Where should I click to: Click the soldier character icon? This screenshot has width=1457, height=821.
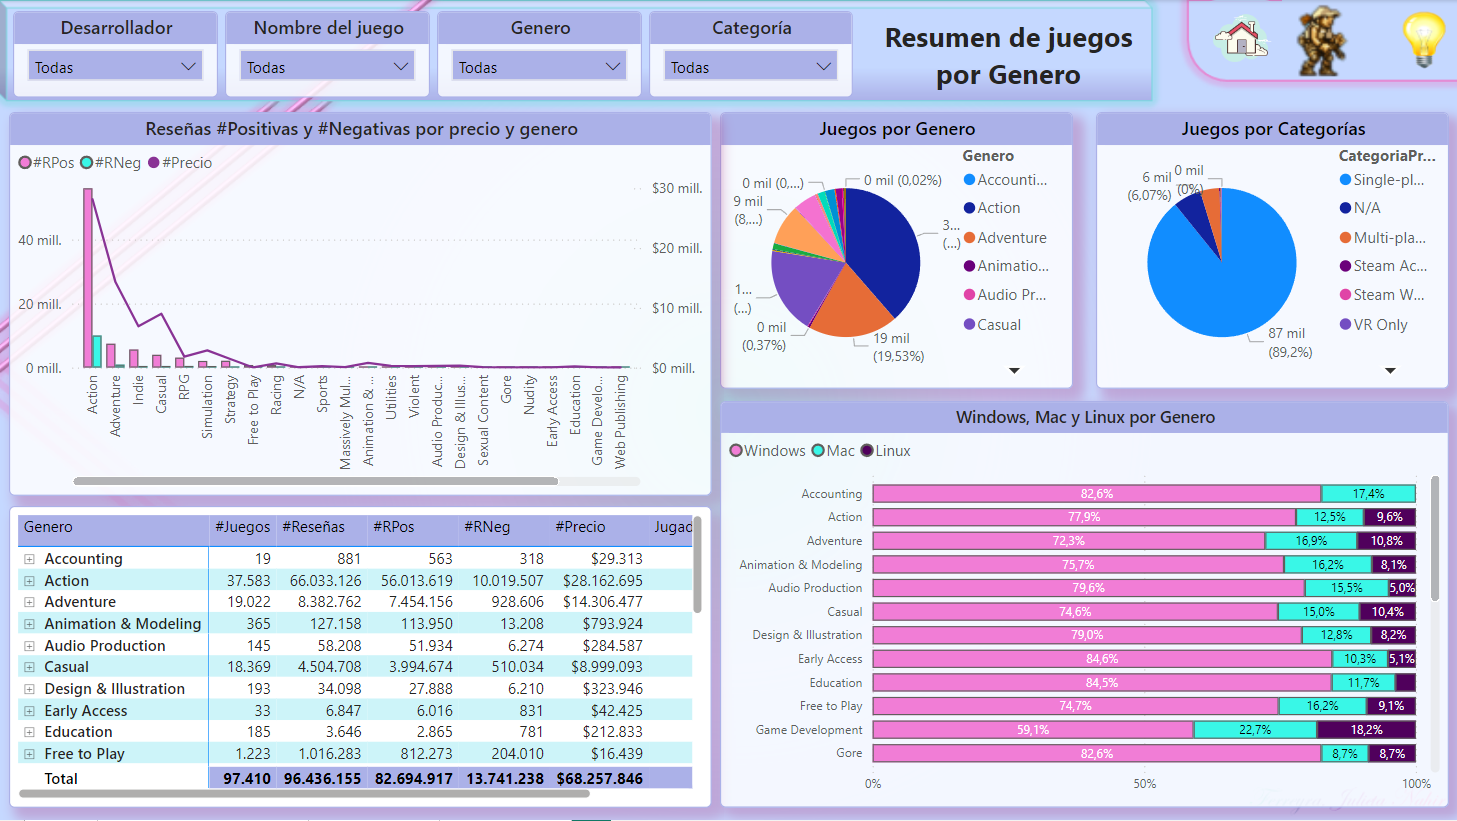tap(1321, 41)
